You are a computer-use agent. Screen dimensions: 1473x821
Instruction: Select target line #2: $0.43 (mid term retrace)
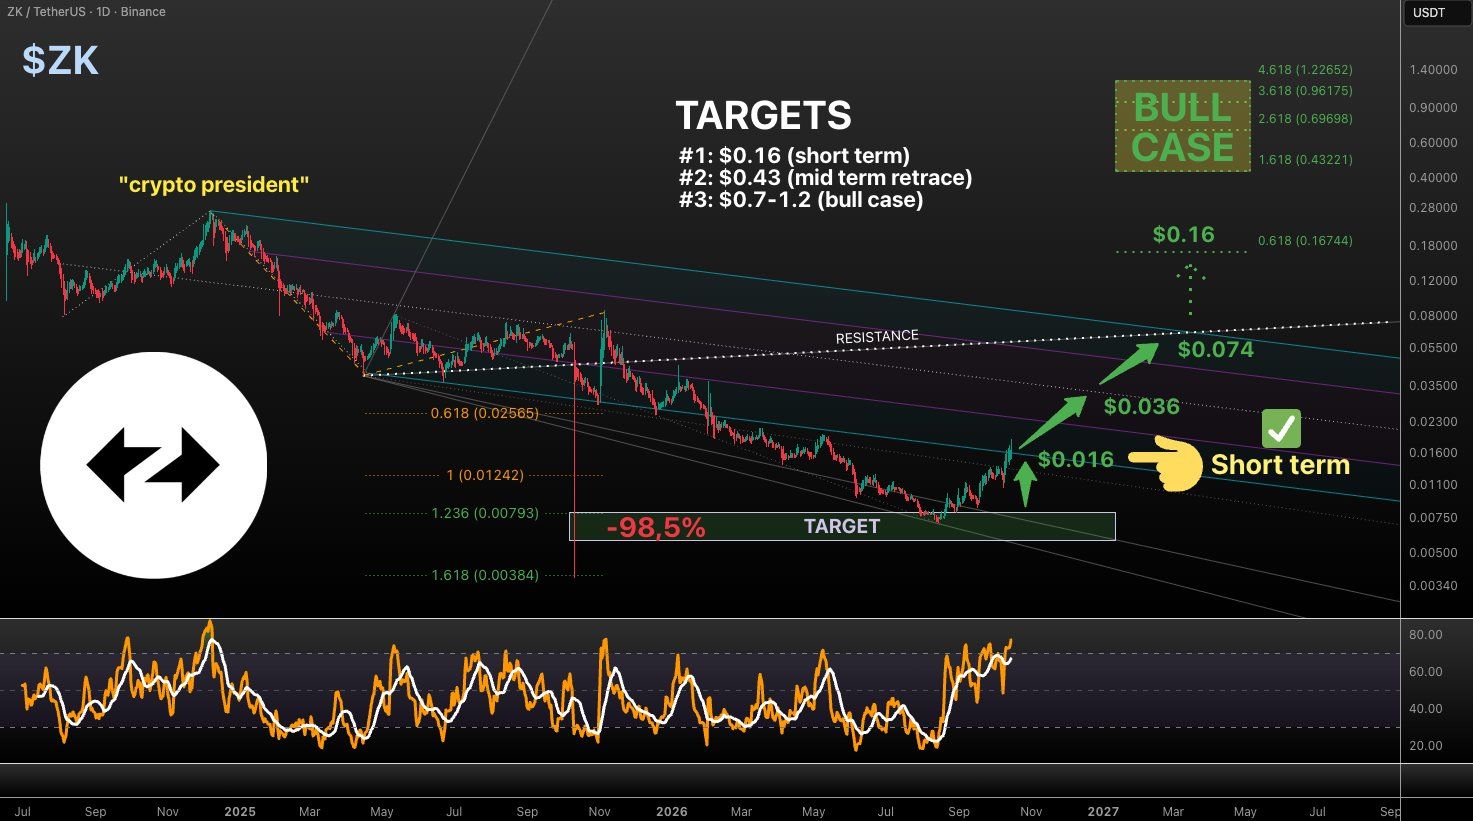pos(825,177)
